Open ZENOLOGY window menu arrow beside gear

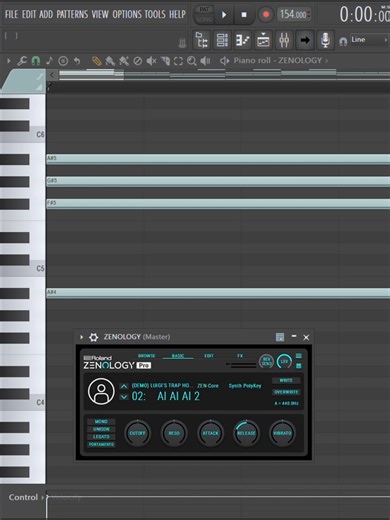(82, 337)
